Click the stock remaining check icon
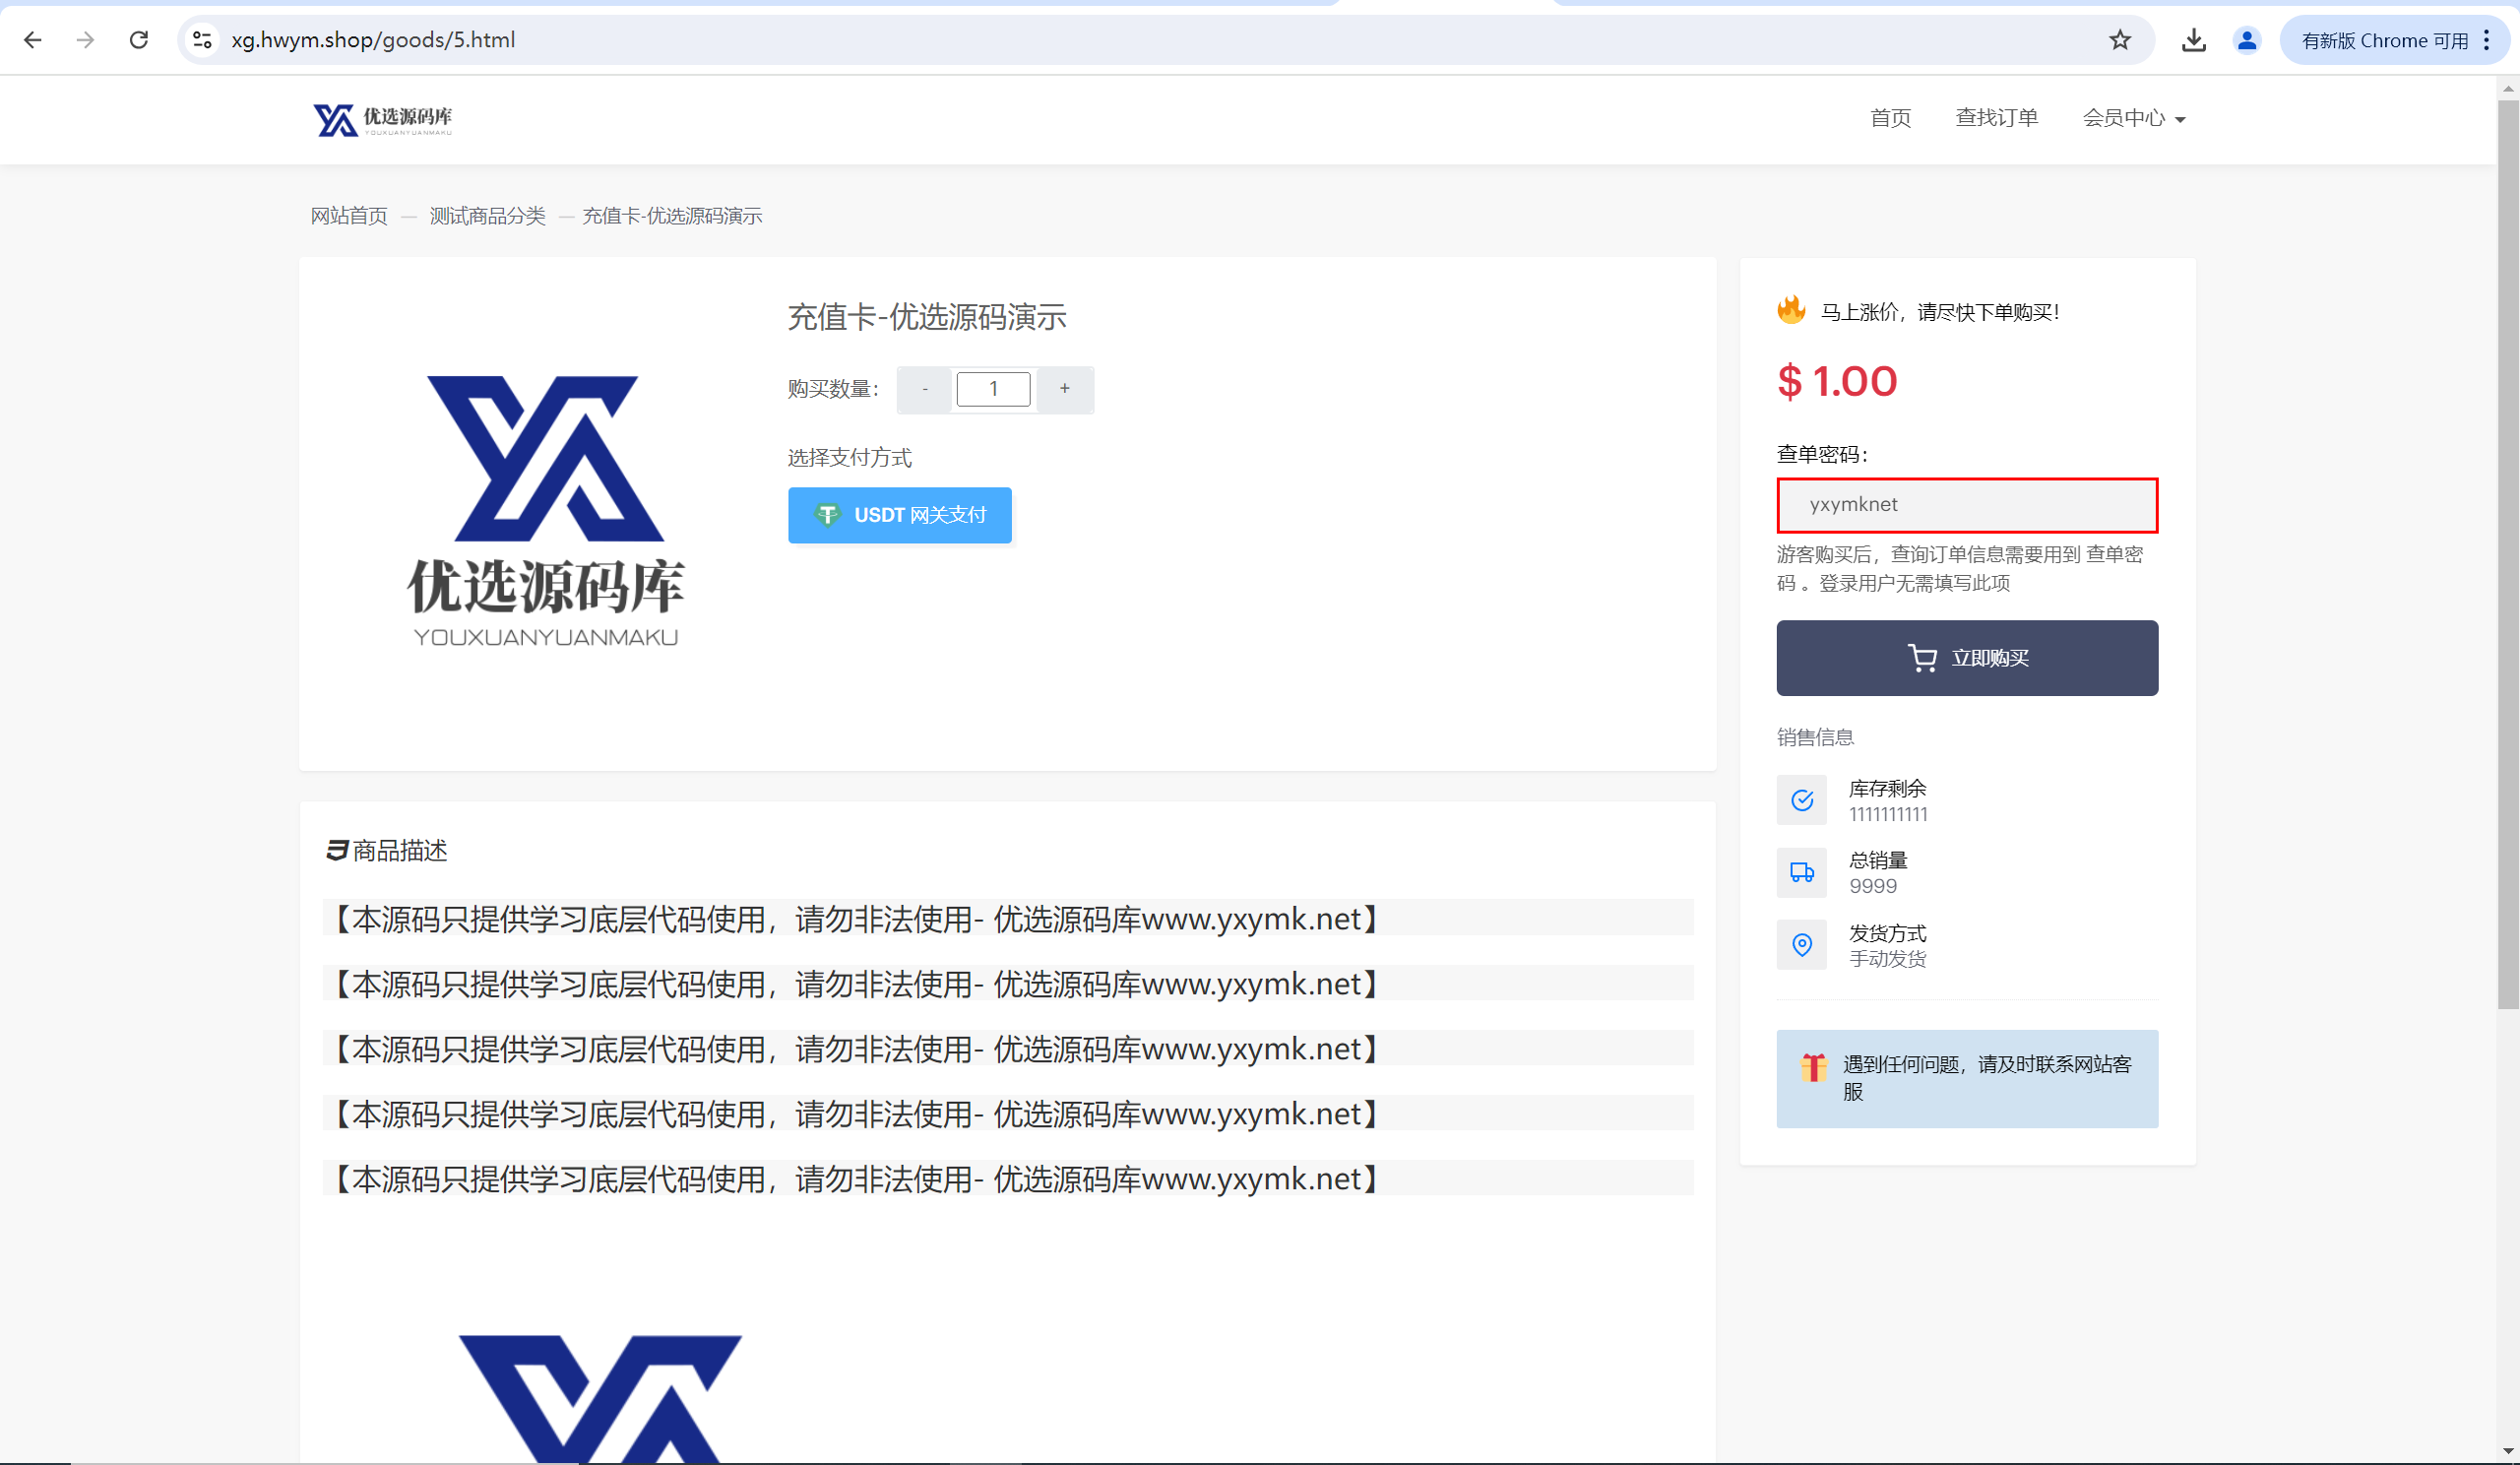This screenshot has width=2520, height=1465. click(1801, 800)
